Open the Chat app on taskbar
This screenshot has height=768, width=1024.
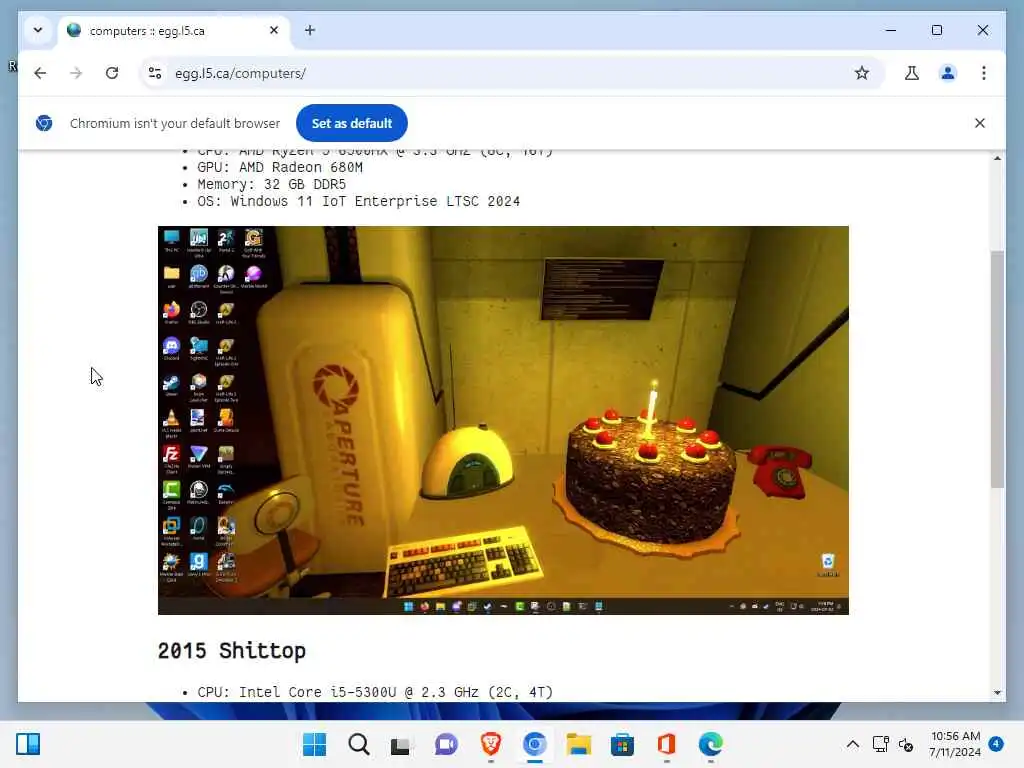point(447,744)
